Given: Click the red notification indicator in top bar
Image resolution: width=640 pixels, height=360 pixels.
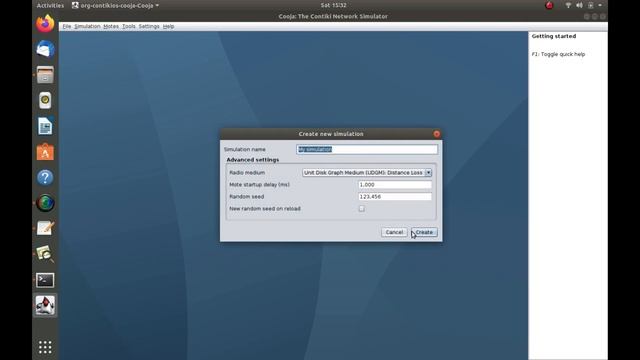Looking at the screenshot, I should point(549,5).
